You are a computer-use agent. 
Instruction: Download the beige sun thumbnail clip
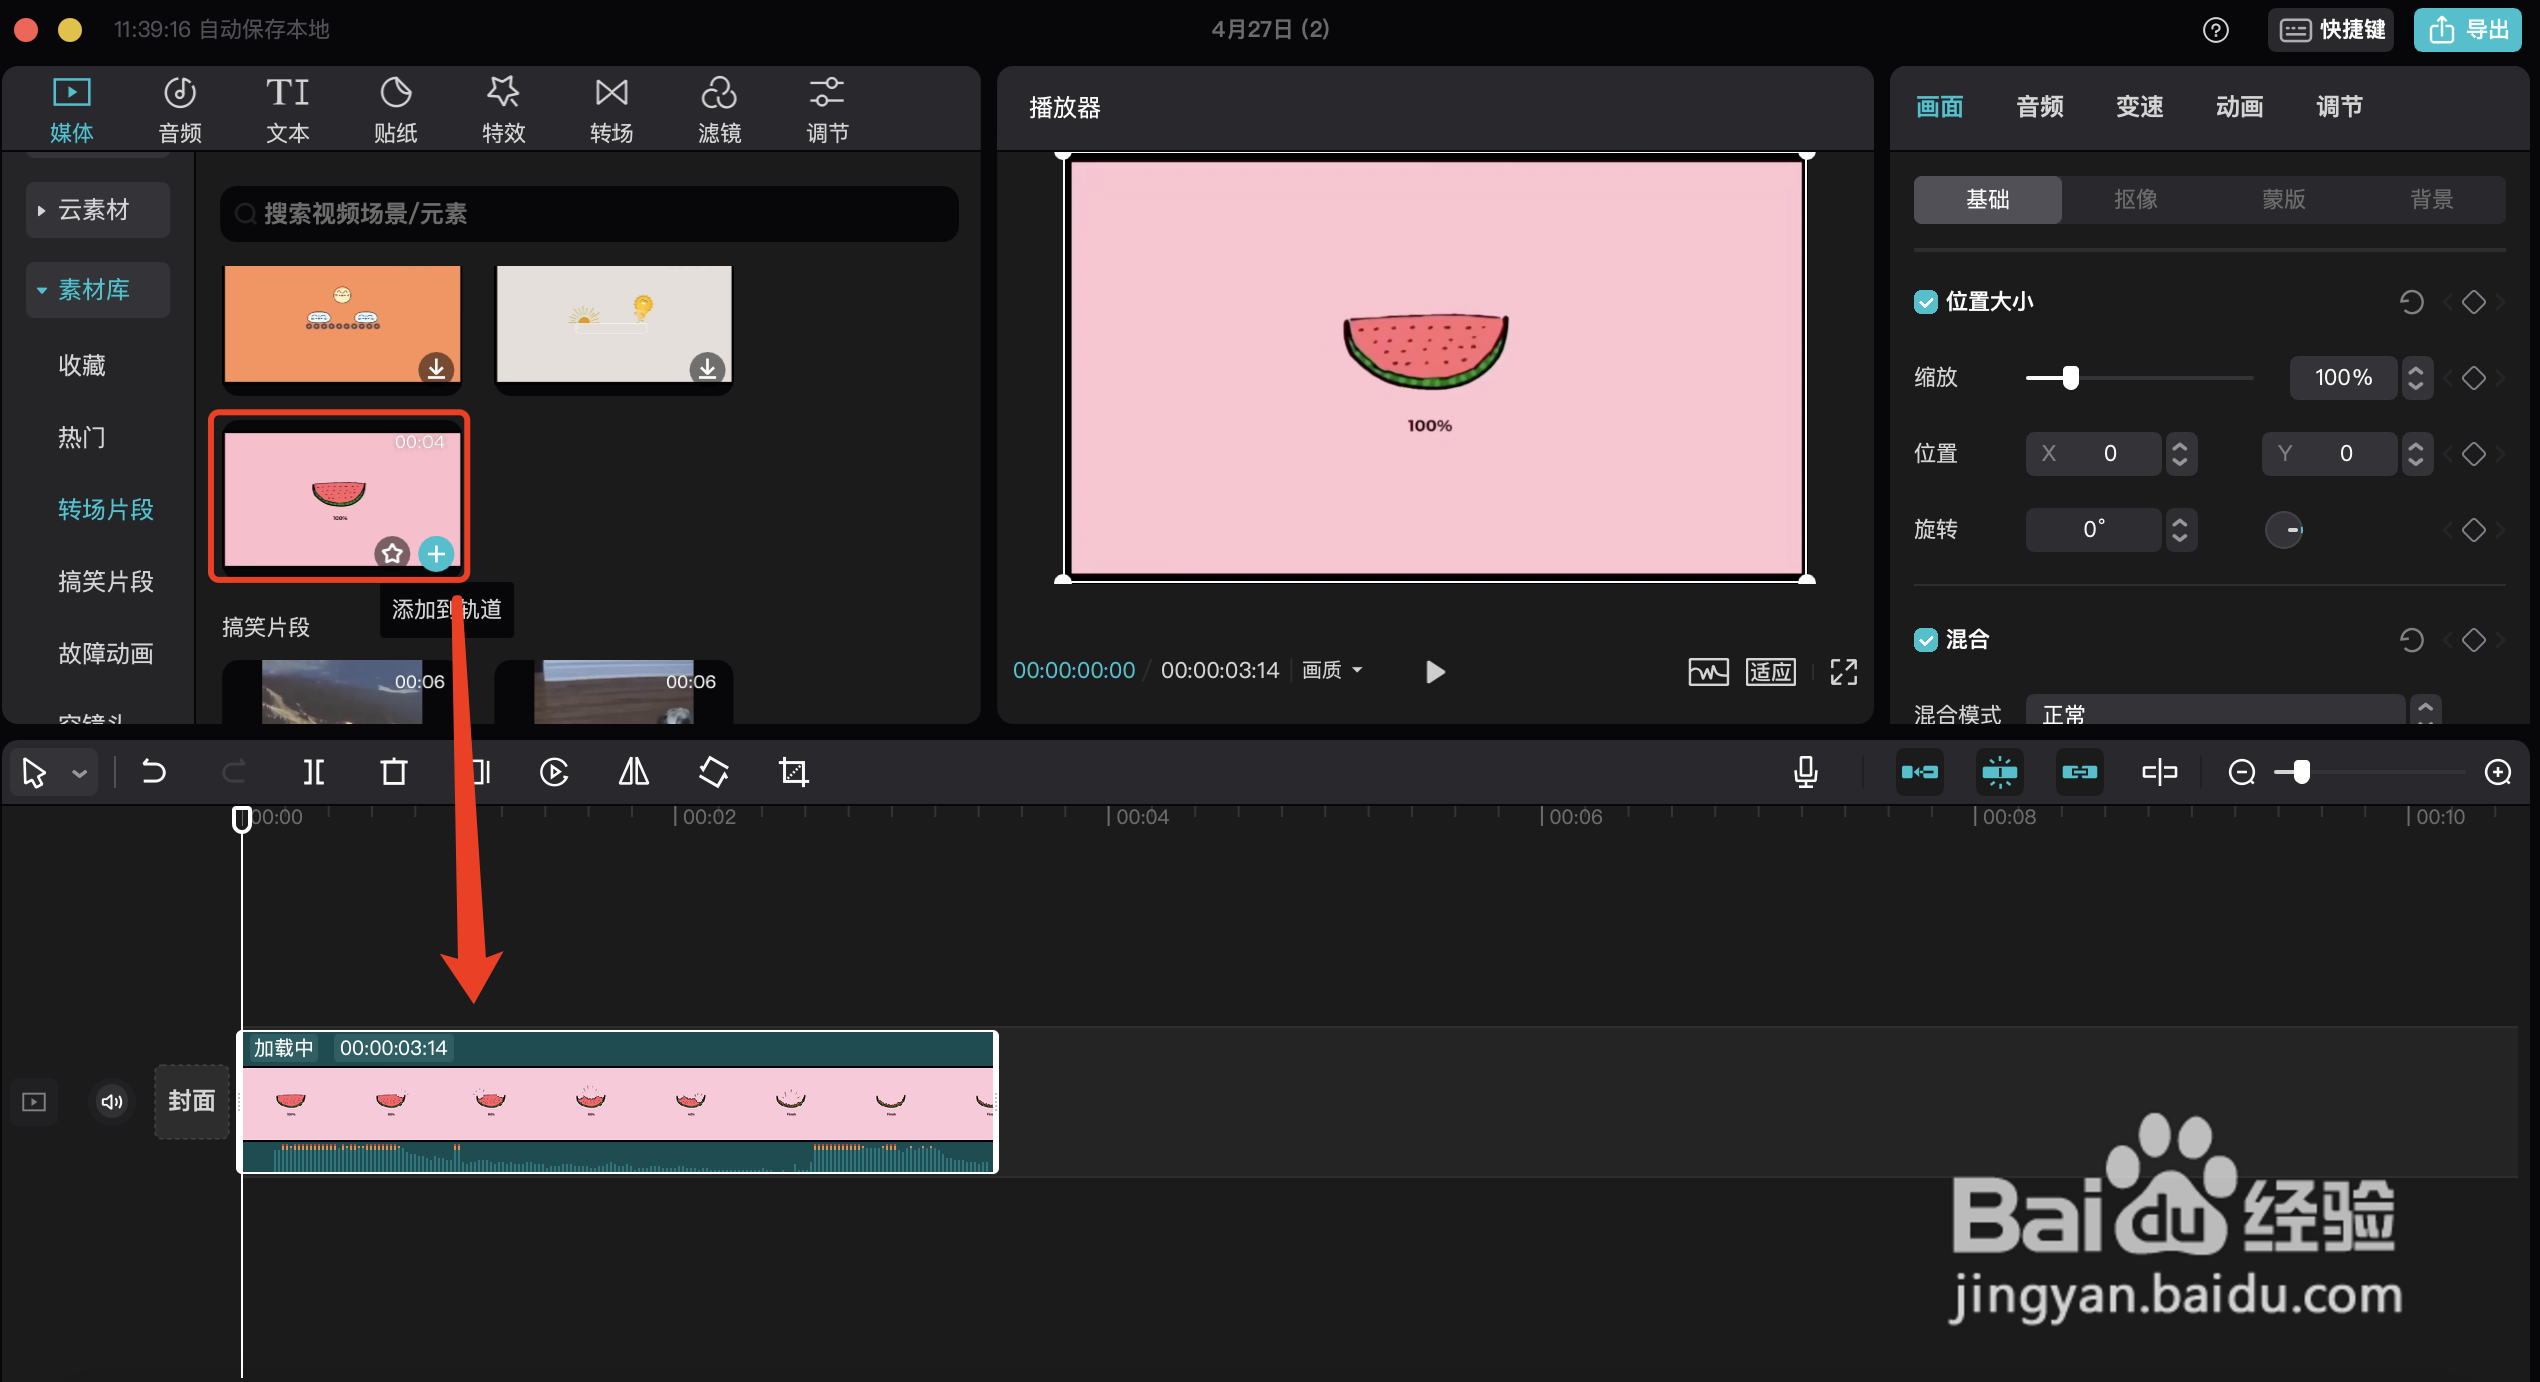click(707, 367)
